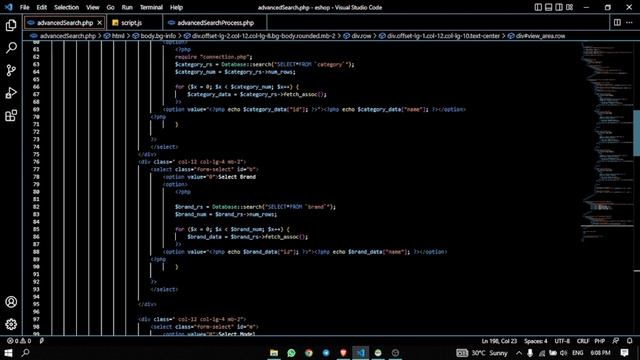Click the editor vertical scrollbar thumb

pos(637,133)
